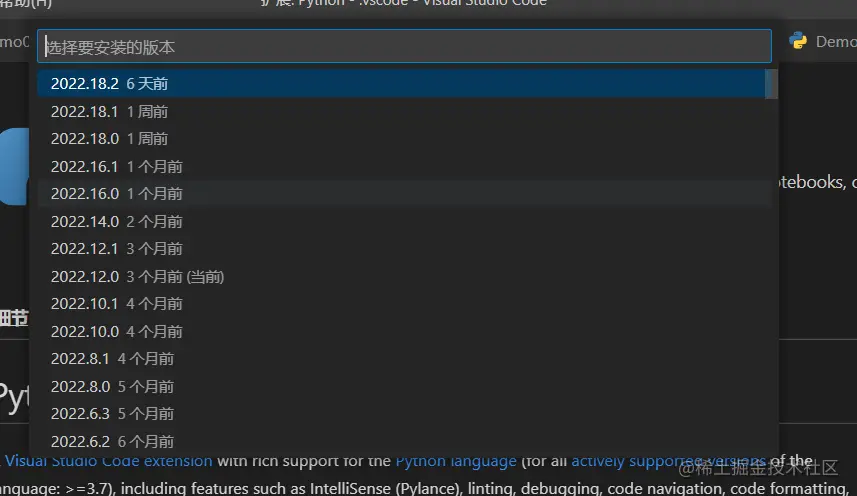Viewport: 857px width, 496px height.
Task: Select version 2022.8.1 entry
Action: tap(401, 359)
